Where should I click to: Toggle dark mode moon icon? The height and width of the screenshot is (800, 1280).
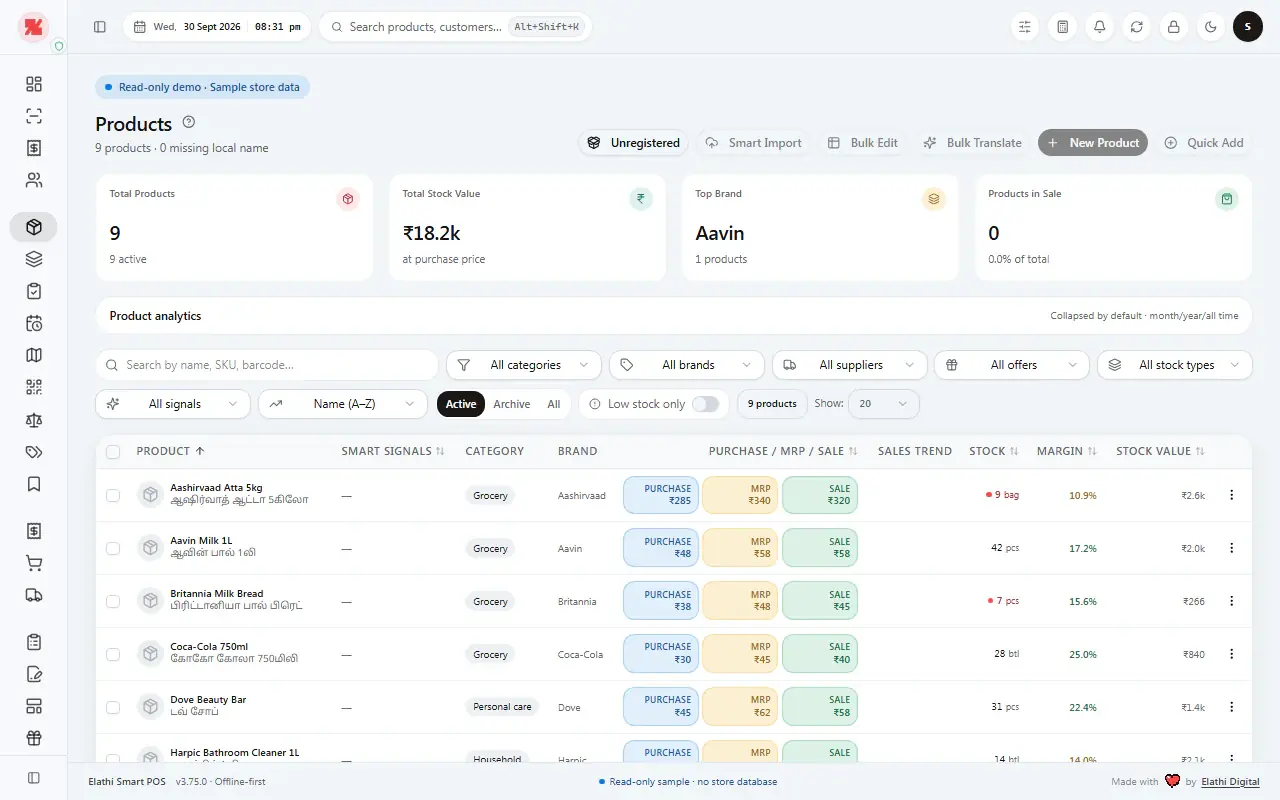pyautogui.click(x=1211, y=27)
